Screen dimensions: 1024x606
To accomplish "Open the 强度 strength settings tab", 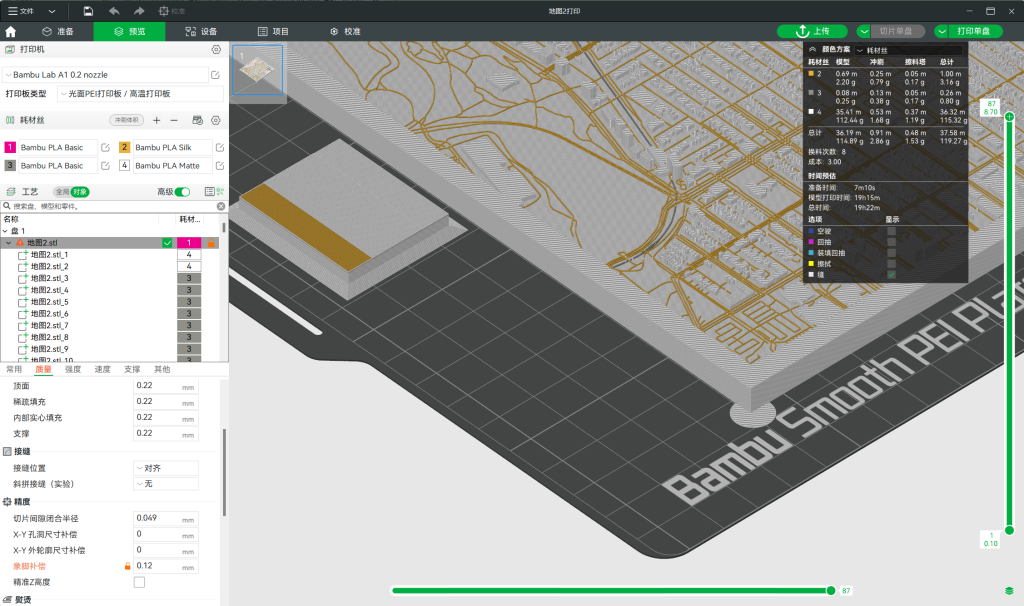I will tap(73, 369).
